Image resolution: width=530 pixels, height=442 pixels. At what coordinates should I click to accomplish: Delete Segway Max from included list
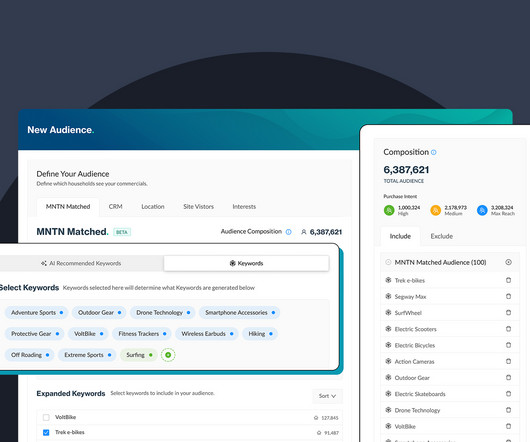click(x=508, y=296)
